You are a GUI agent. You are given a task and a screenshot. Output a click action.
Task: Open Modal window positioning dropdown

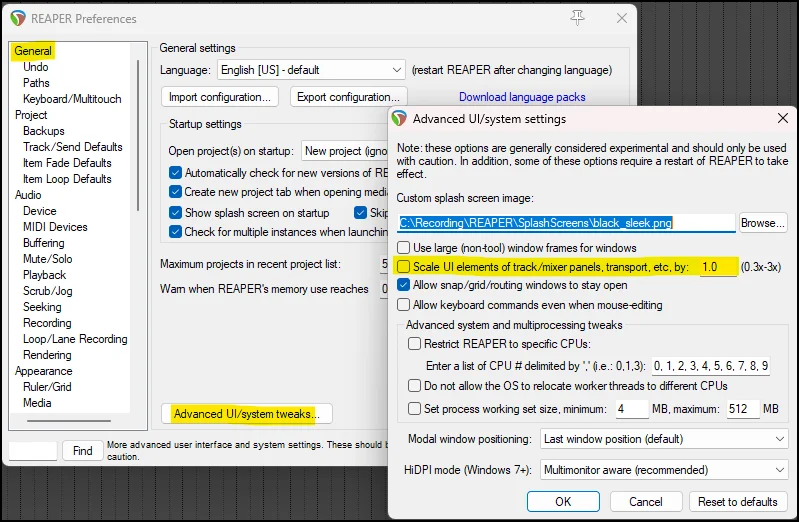664,439
